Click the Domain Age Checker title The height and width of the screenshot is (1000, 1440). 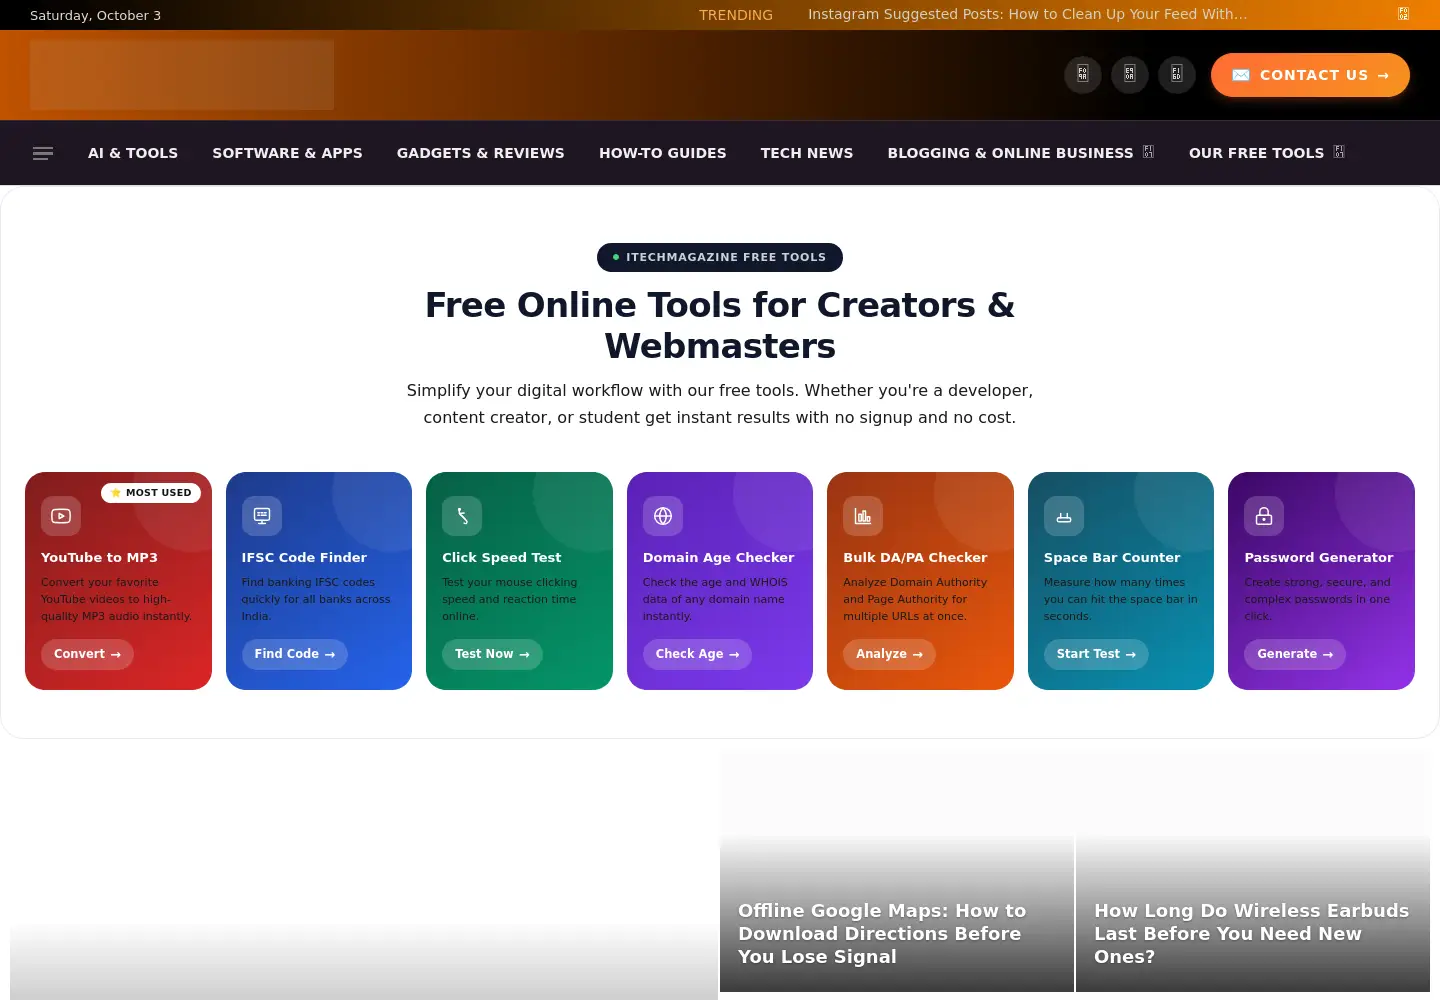[718, 558]
